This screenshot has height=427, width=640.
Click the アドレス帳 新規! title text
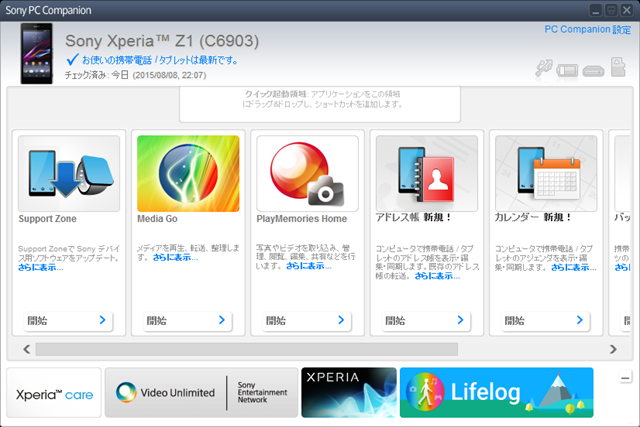click(413, 217)
